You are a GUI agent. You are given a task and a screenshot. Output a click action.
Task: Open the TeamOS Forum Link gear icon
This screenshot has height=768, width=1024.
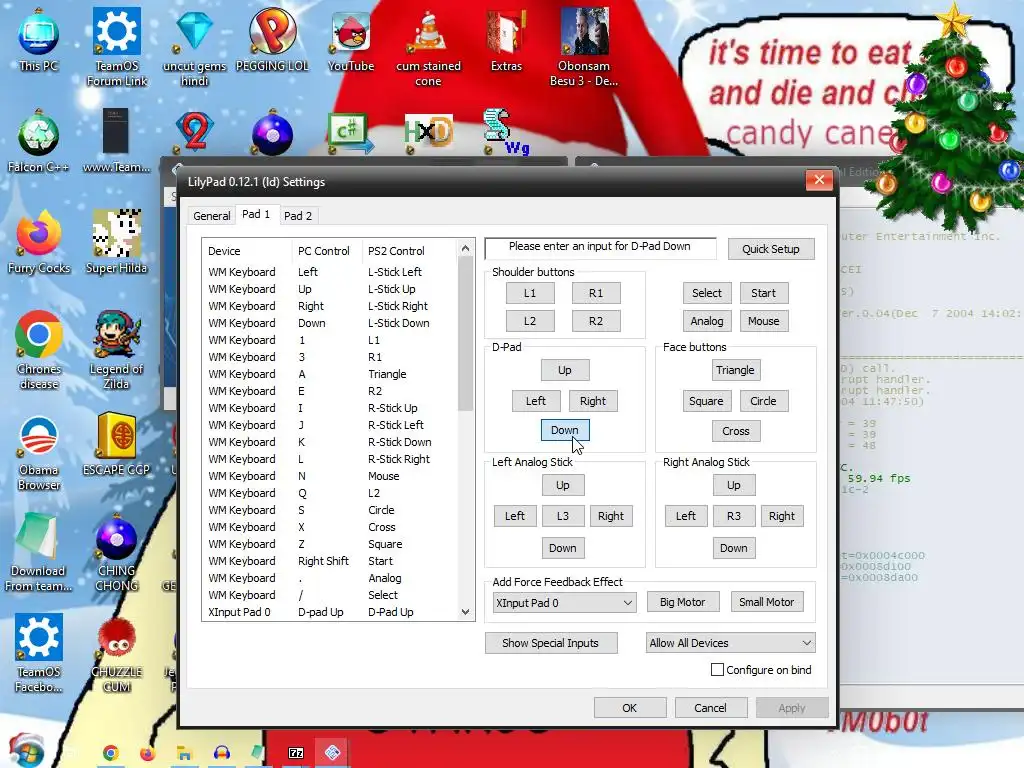coord(116,46)
